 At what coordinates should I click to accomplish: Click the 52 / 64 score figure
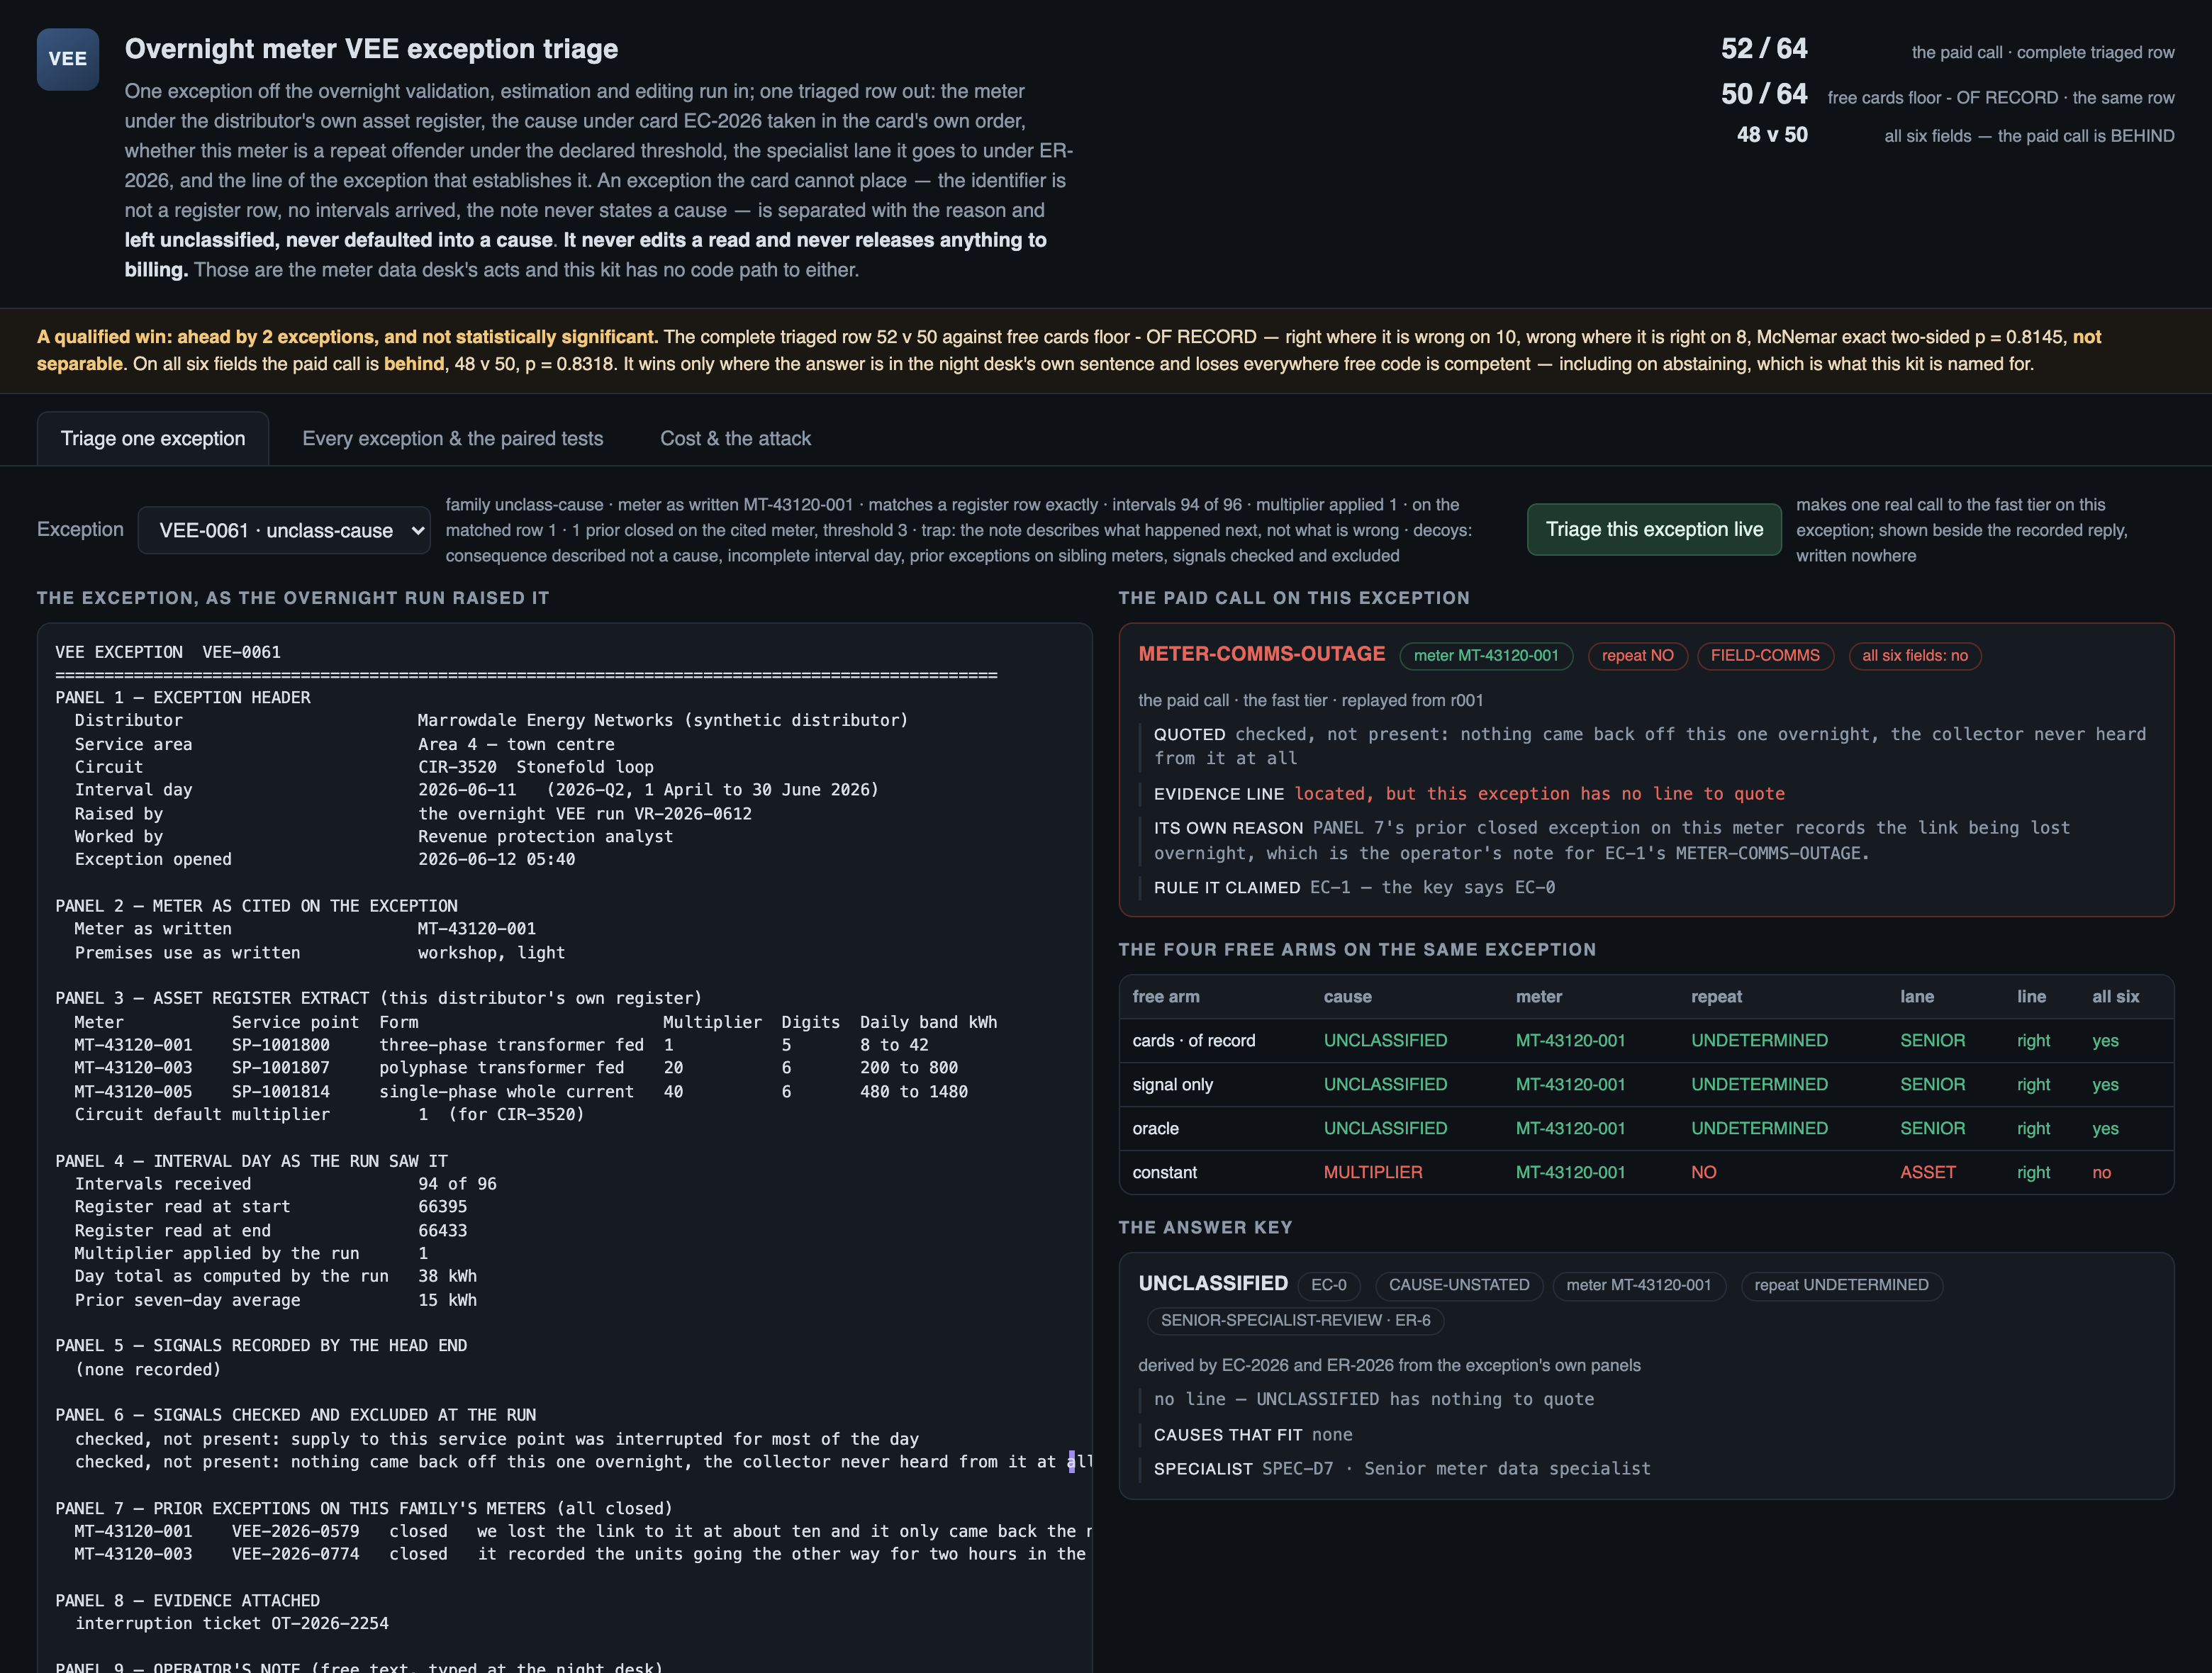pos(1764,48)
